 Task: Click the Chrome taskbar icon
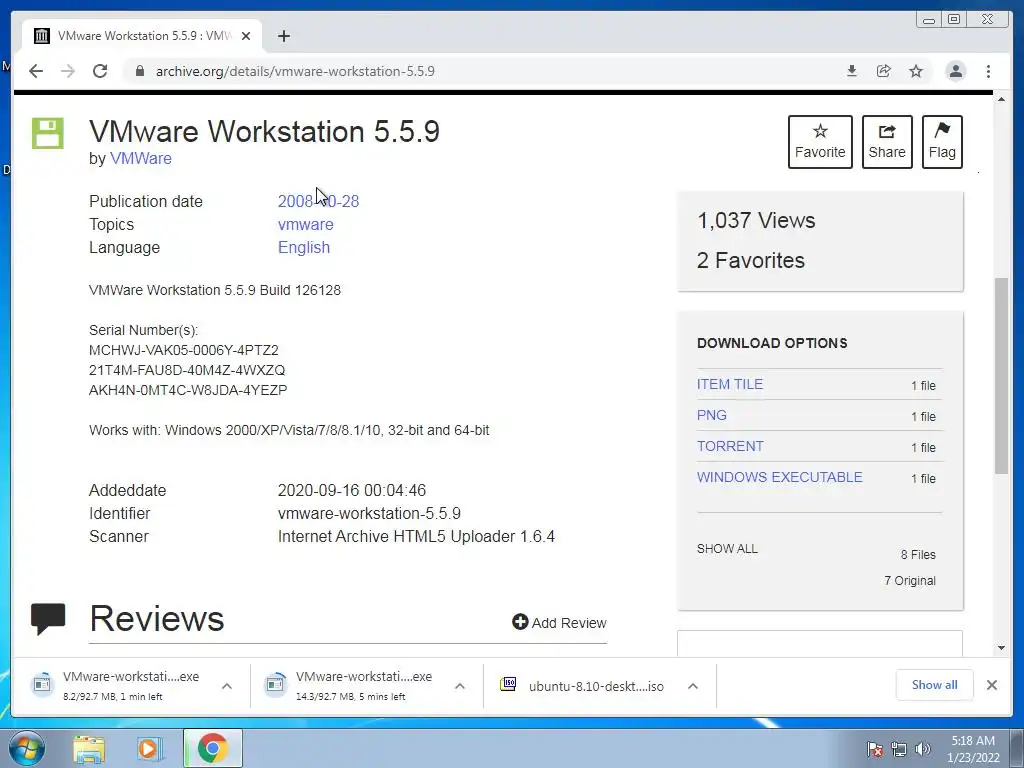212,748
